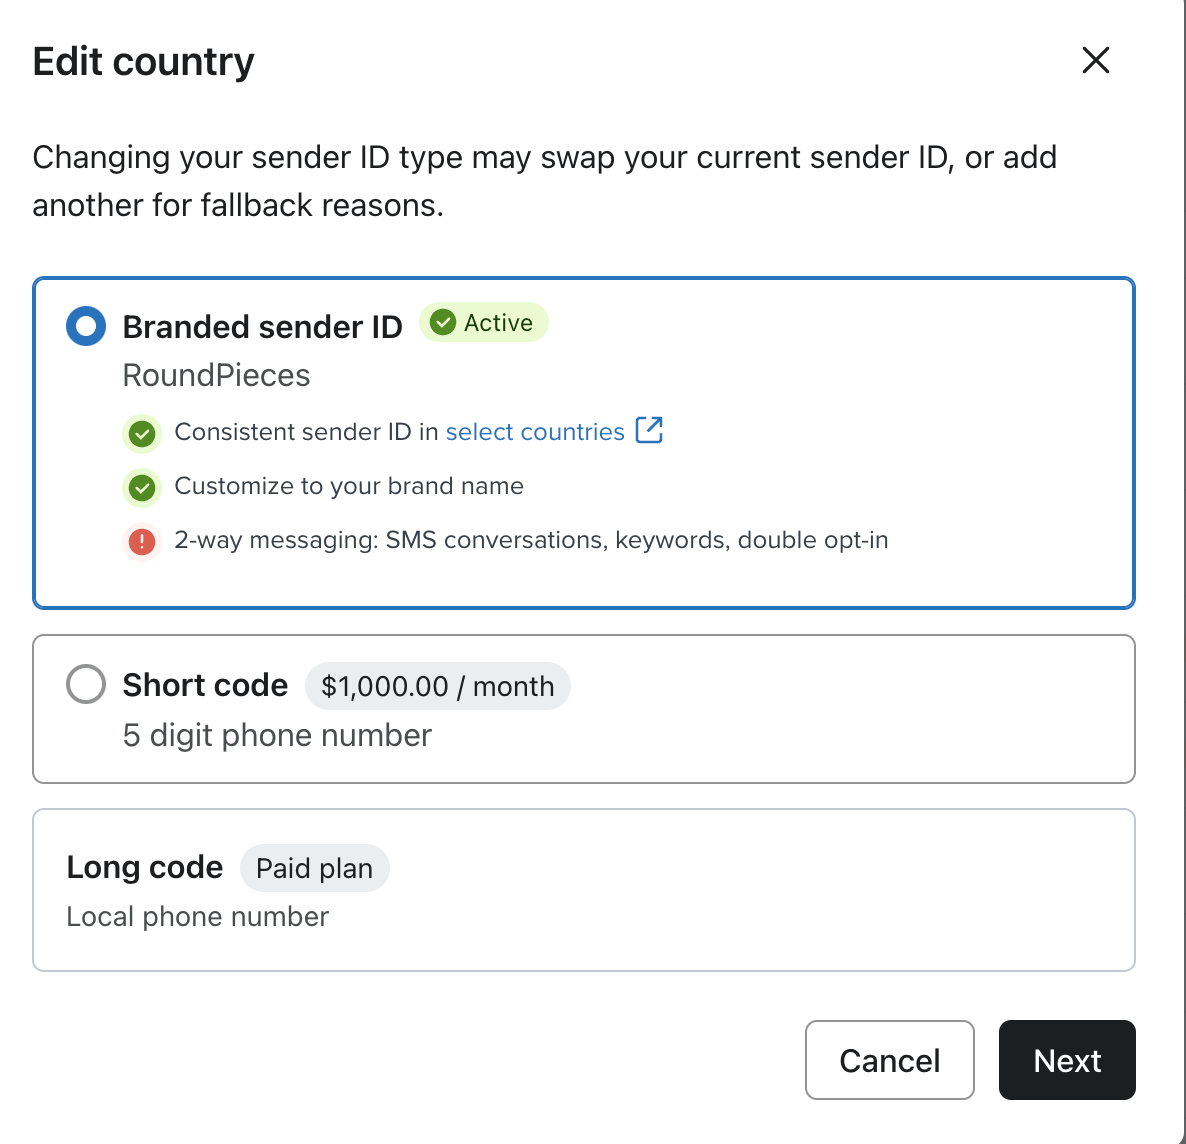Click the Edit country dialog title
The width and height of the screenshot is (1186, 1144).
143,61
